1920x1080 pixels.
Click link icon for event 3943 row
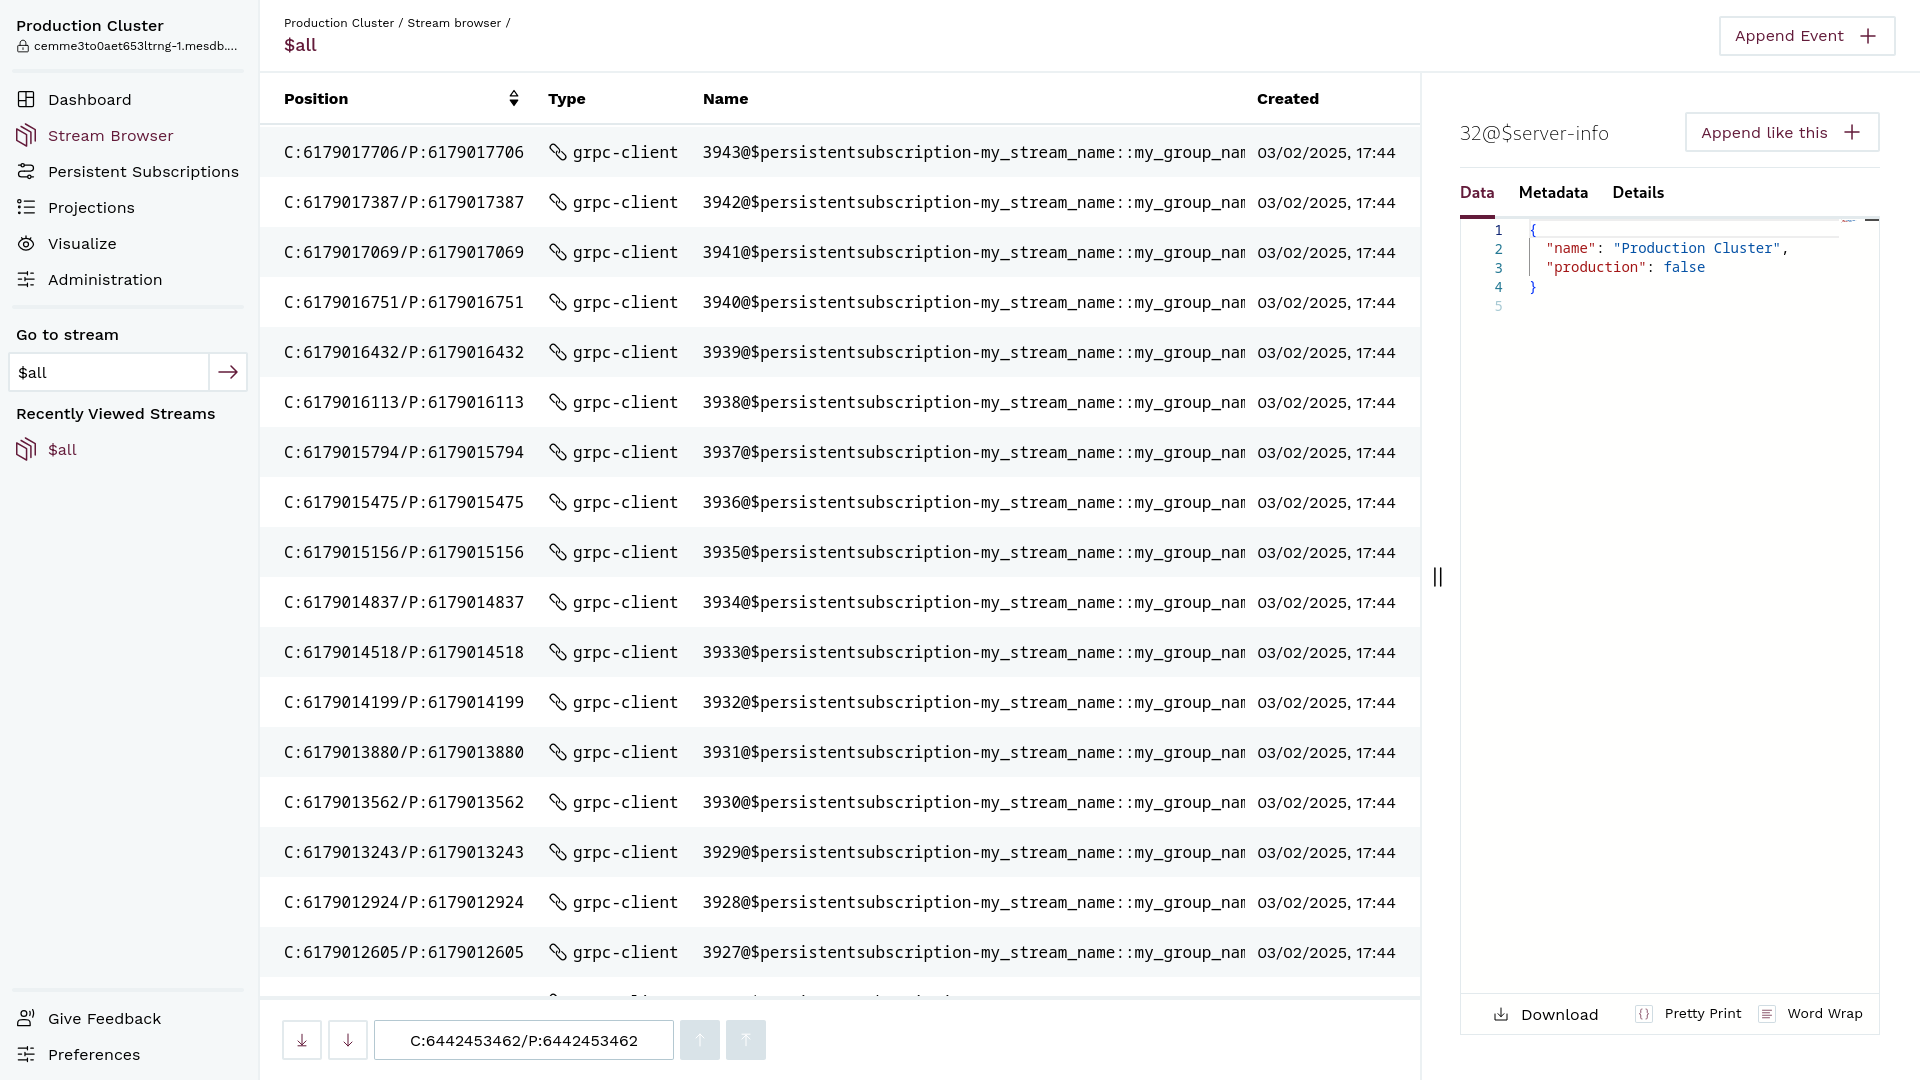(x=558, y=153)
